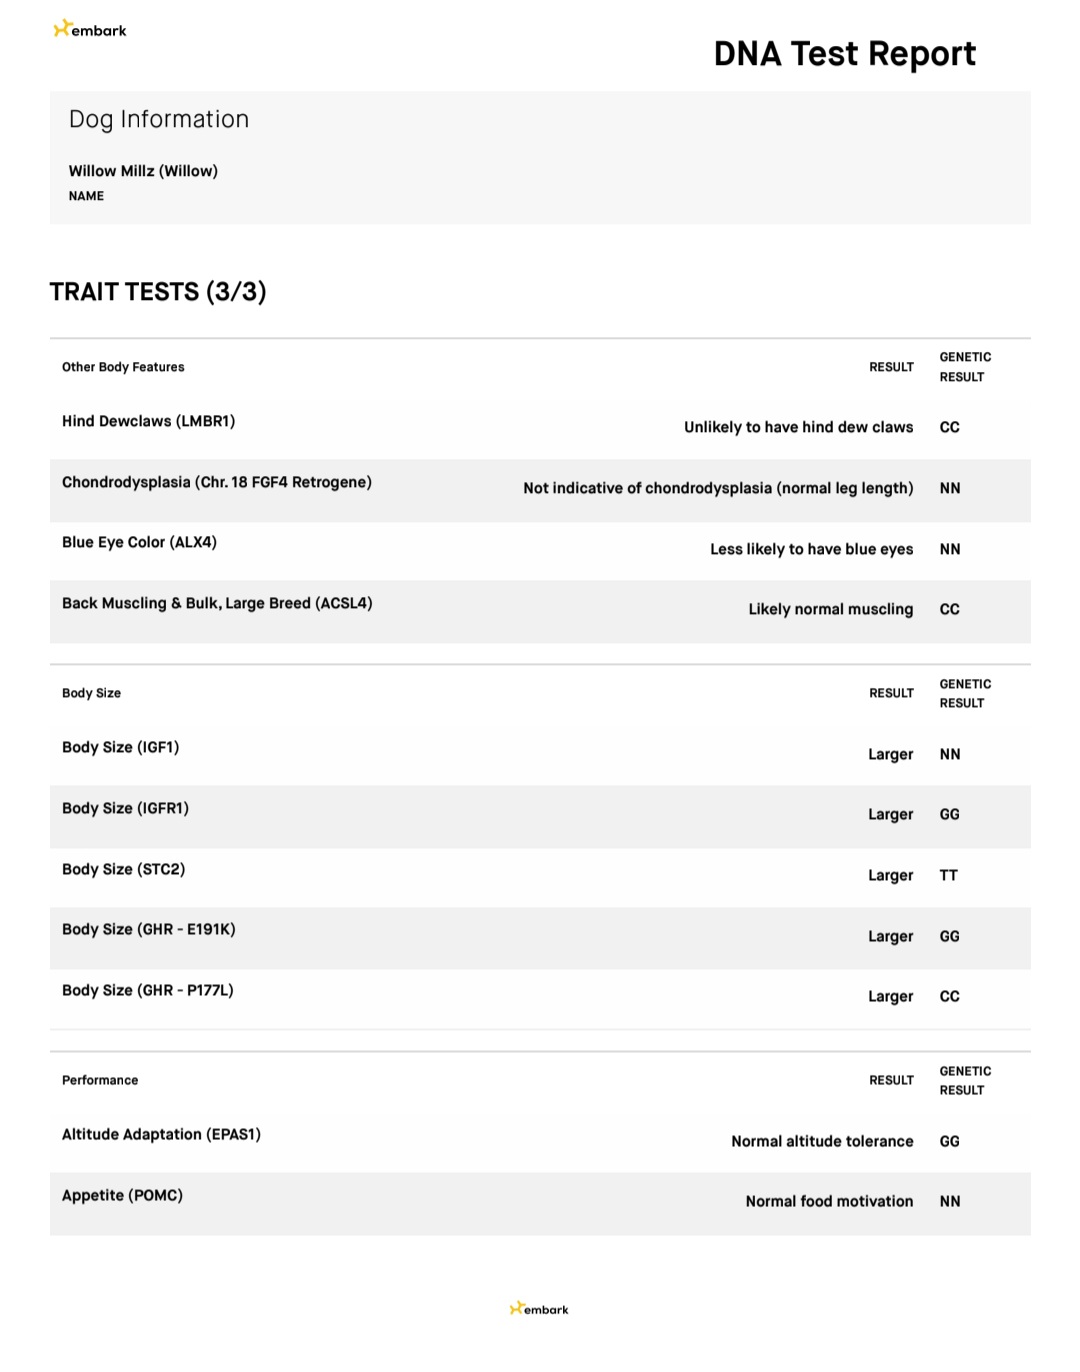The width and height of the screenshot is (1080, 1372).
Task: Select the Dog Information heading
Action: pyautogui.click(x=159, y=119)
